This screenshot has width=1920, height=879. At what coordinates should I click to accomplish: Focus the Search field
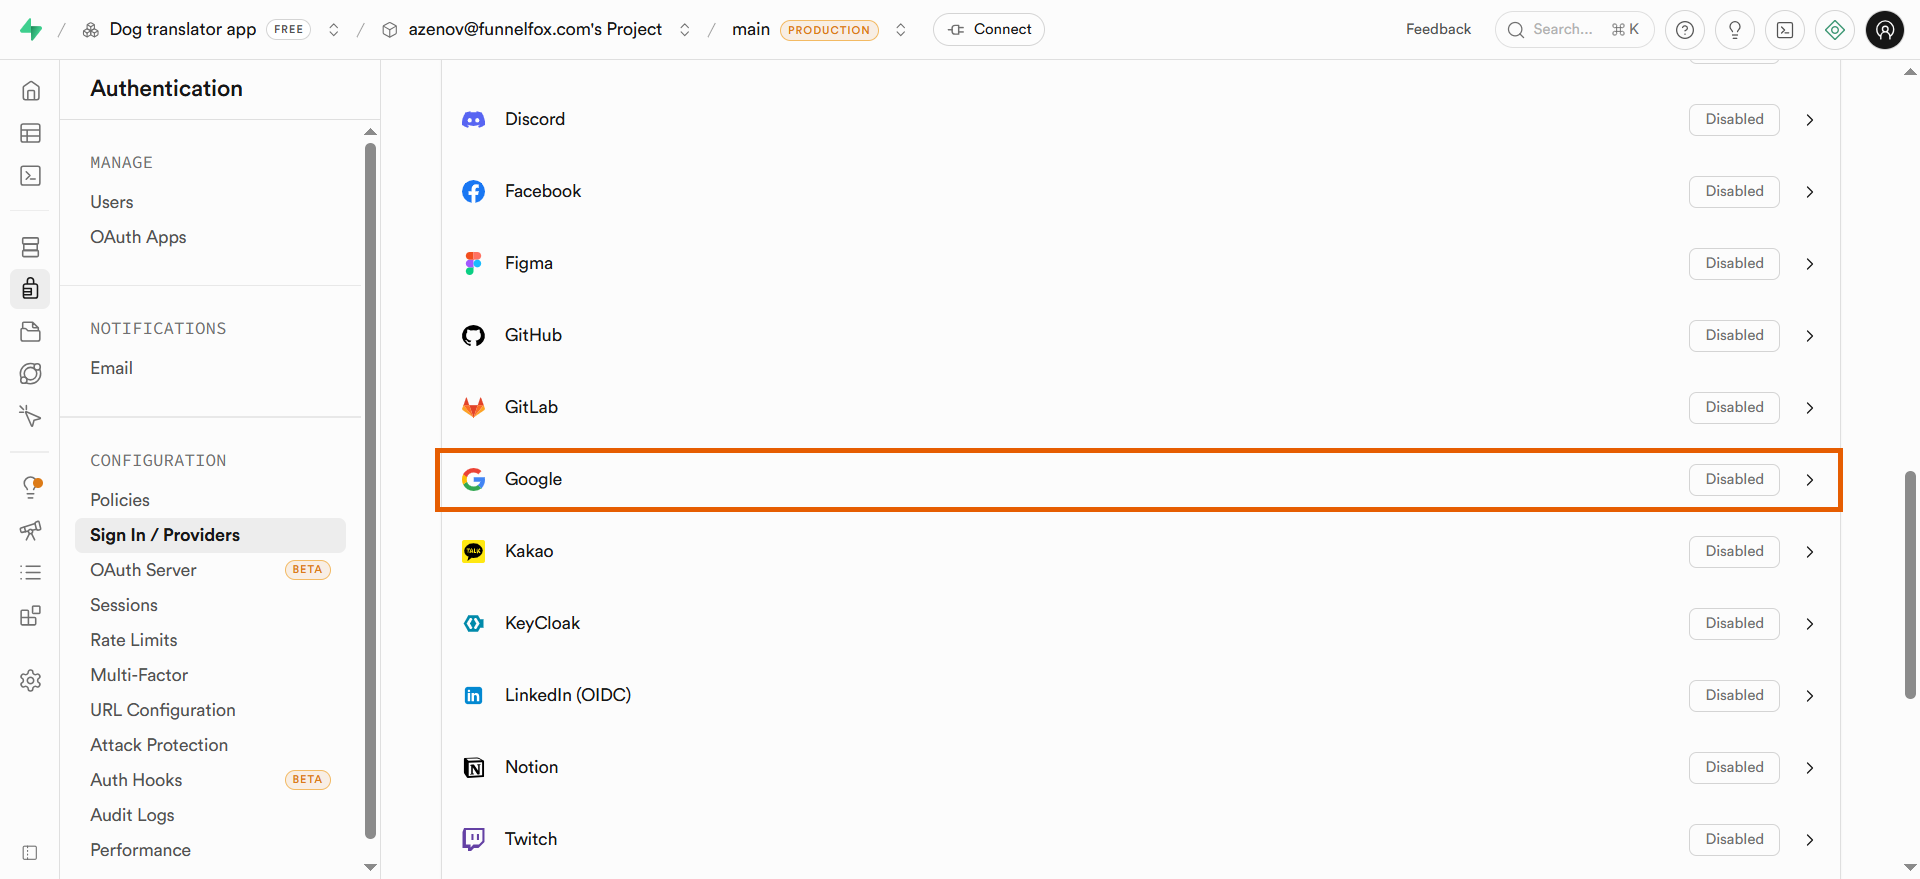tap(1574, 30)
